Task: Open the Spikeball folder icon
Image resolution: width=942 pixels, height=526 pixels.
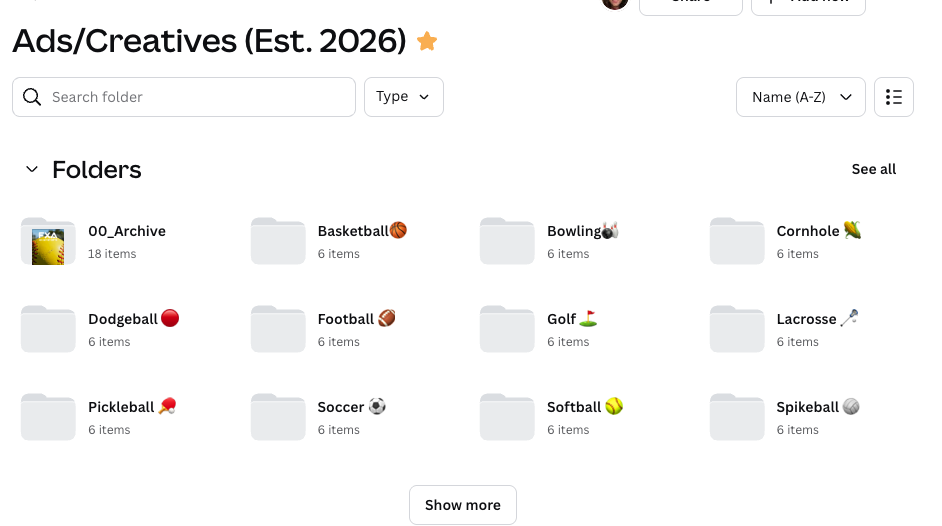Action: tap(737, 418)
